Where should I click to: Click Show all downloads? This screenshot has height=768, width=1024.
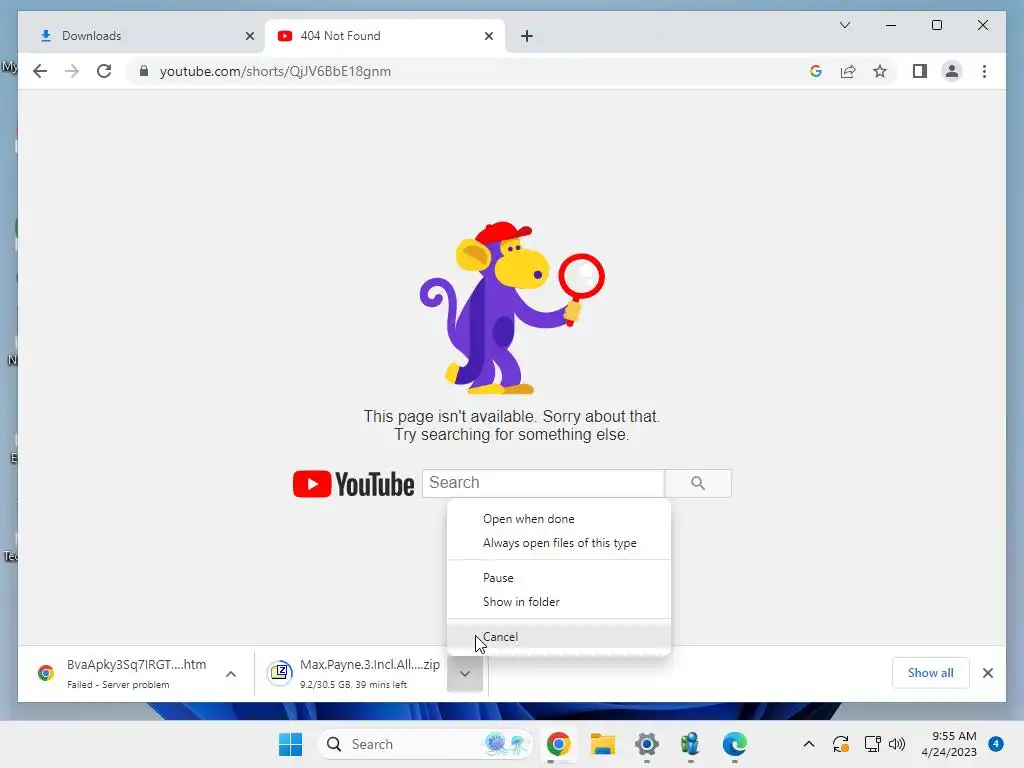[x=930, y=673]
